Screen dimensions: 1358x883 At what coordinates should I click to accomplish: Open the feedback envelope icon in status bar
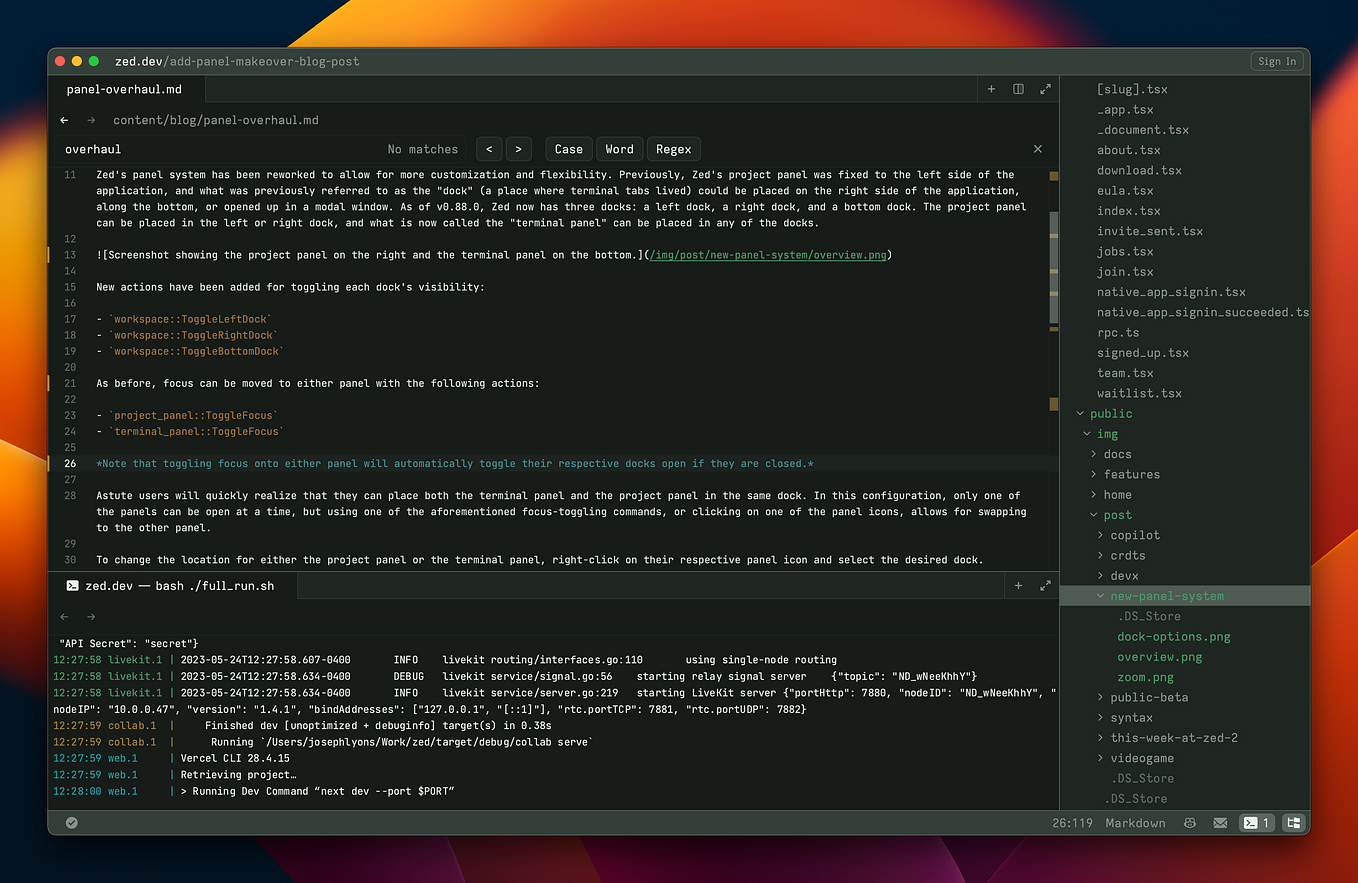(1220, 822)
